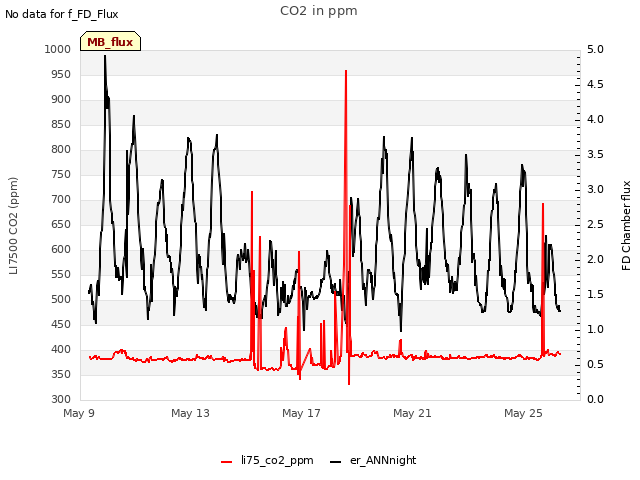Click the 'No data for f_FD_Flux' message

coord(62,14)
